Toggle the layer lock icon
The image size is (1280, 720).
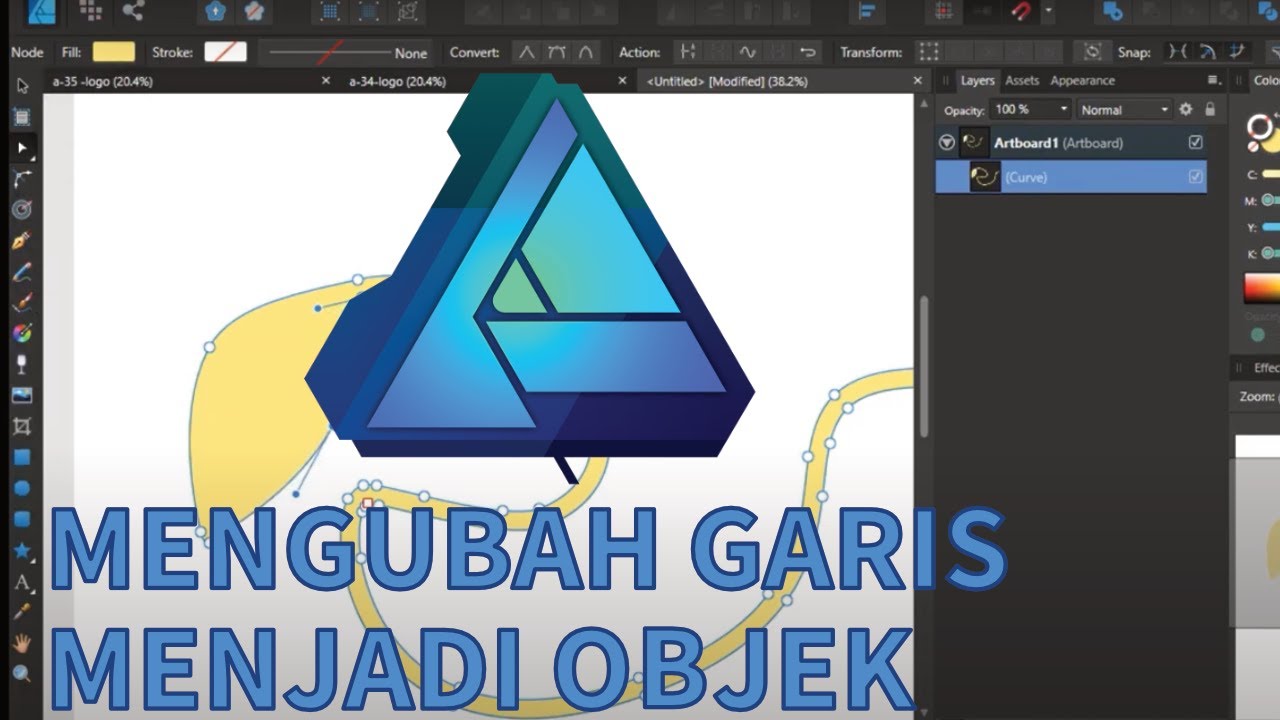pos(1210,109)
